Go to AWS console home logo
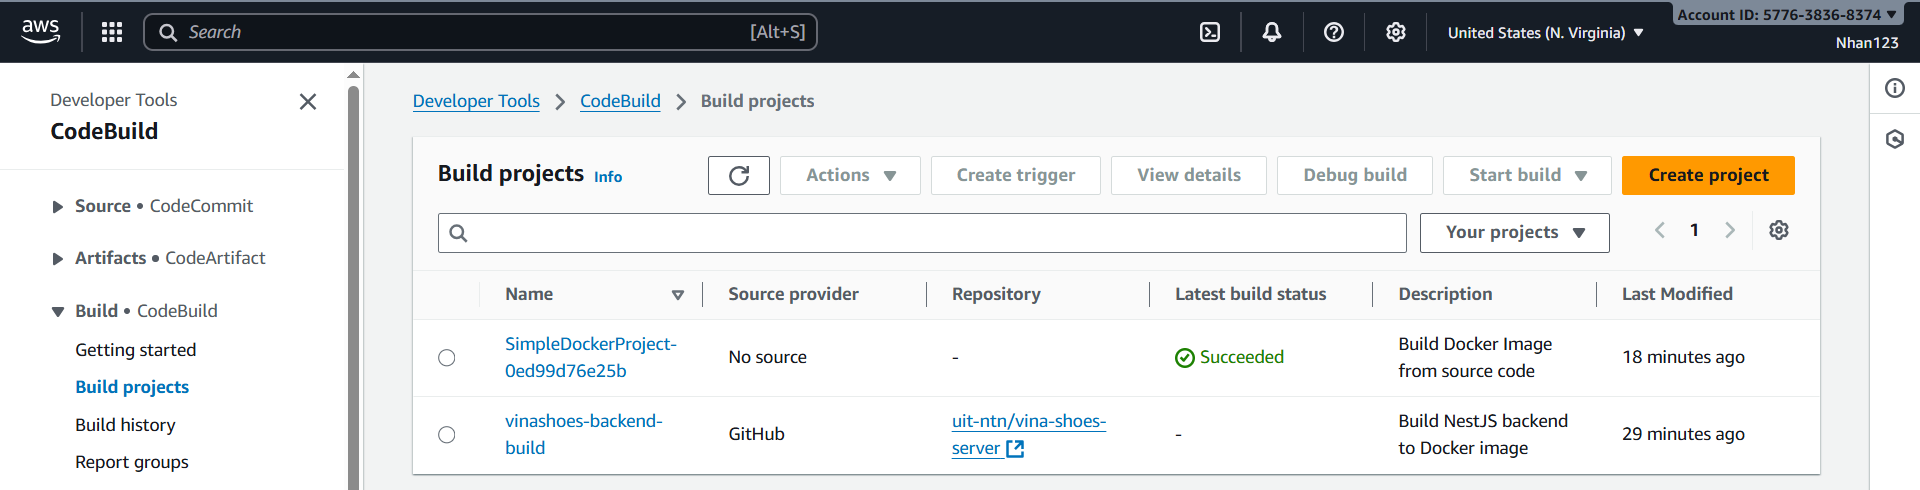This screenshot has width=1920, height=490. click(41, 32)
